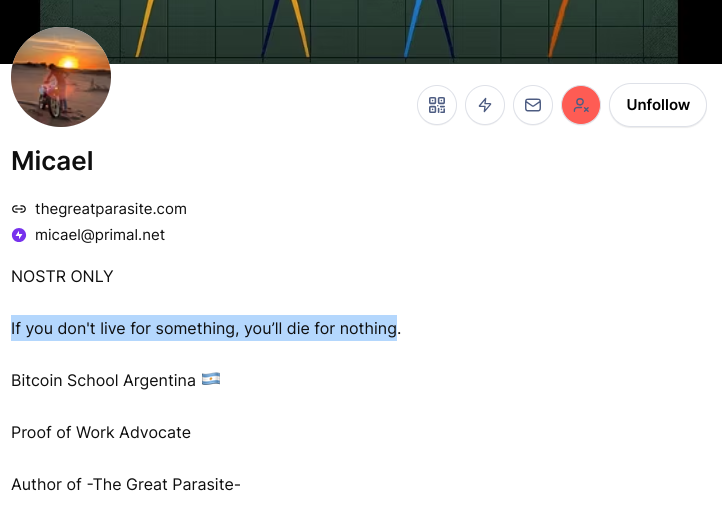Click the purple lightning badge icon

click(19, 235)
